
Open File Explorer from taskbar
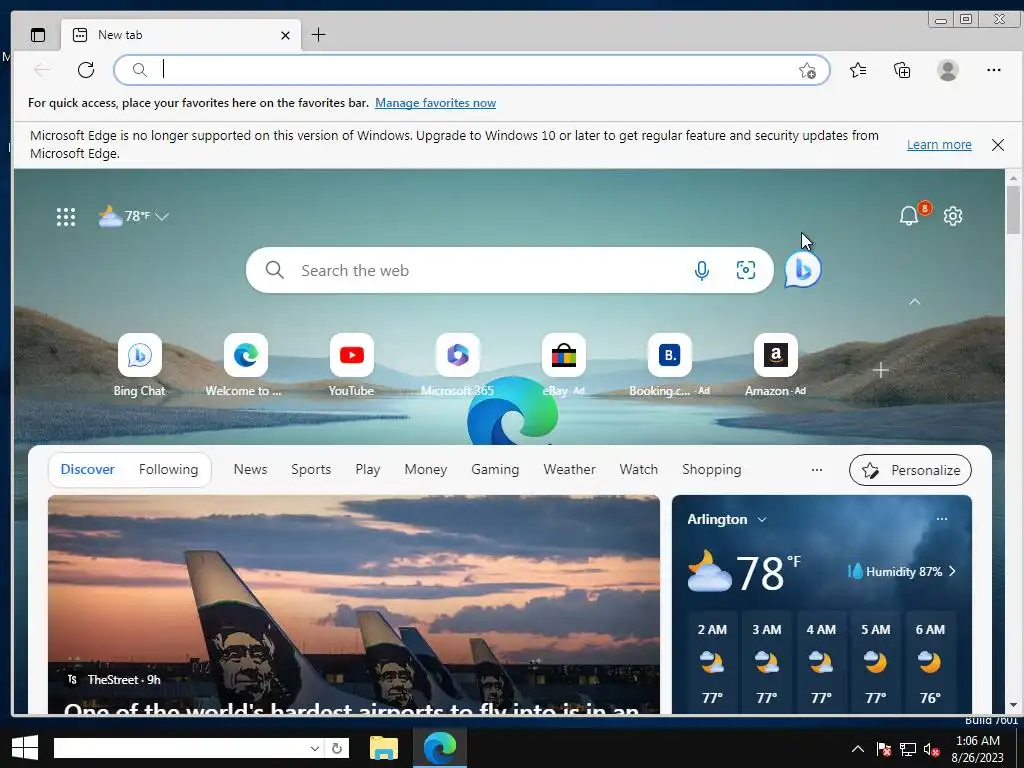(x=384, y=748)
